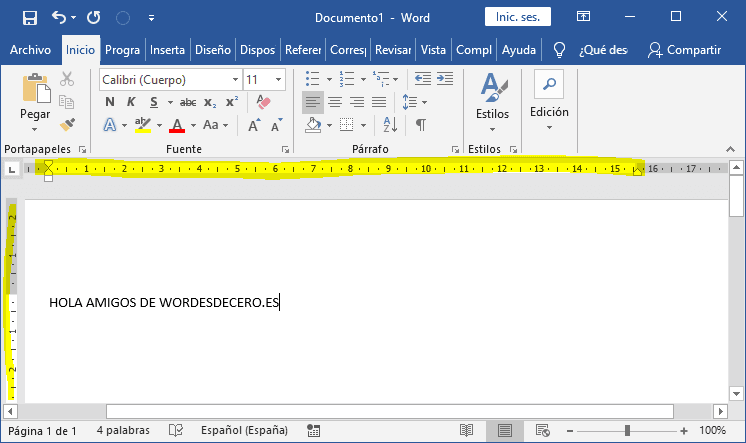The width and height of the screenshot is (746, 443).
Task: Click the borders icon
Action: coord(347,125)
